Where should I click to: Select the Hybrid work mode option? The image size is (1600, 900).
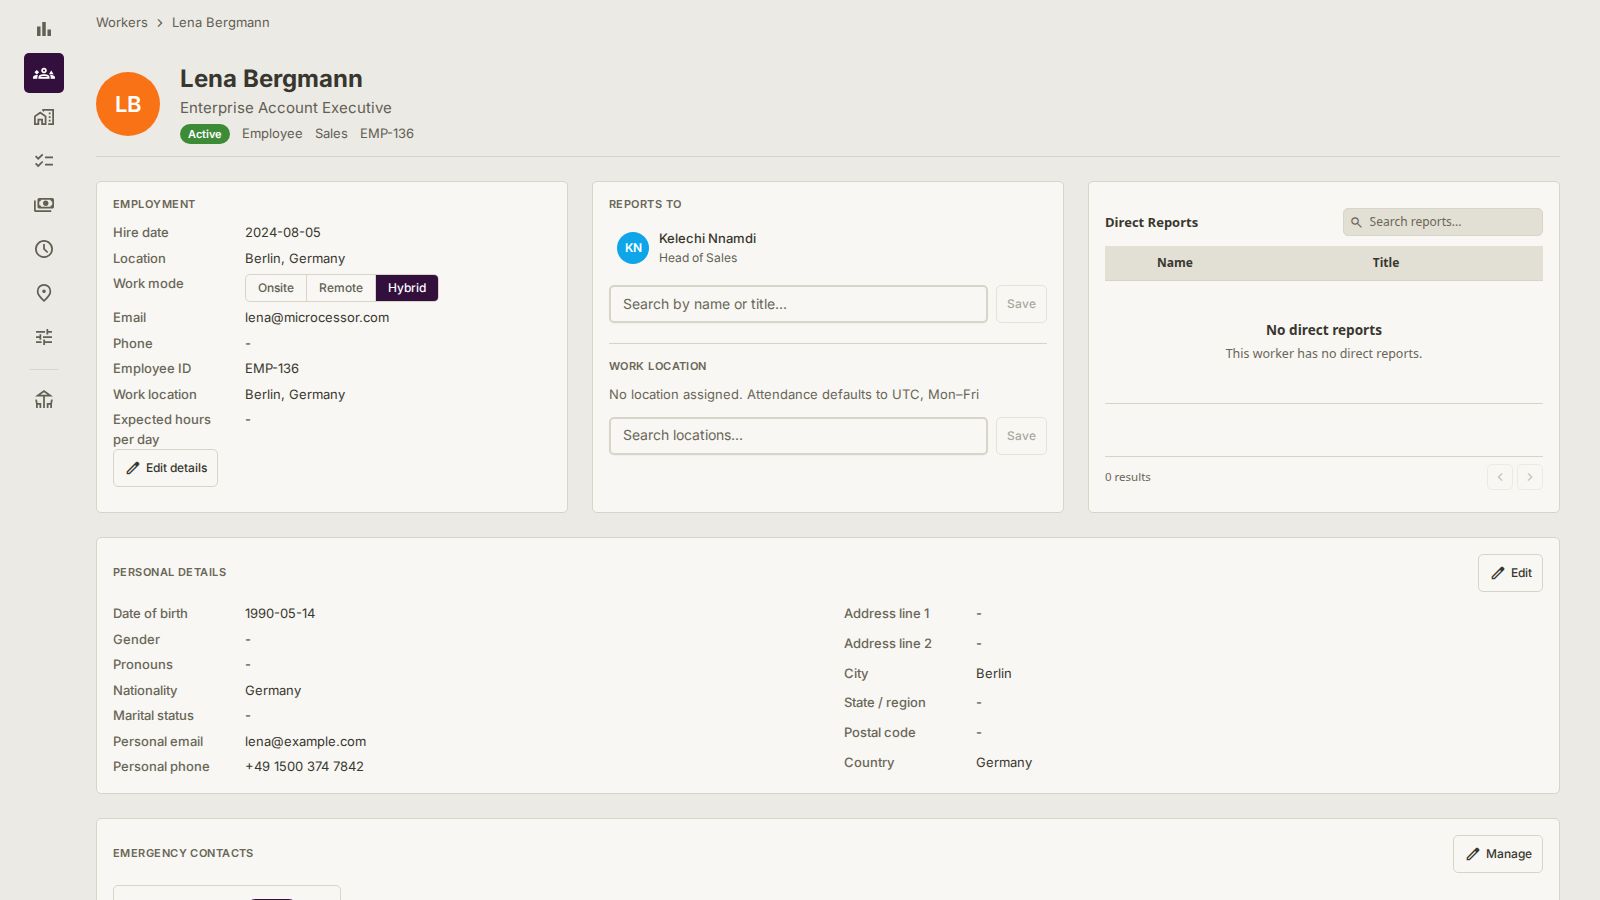pyautogui.click(x=407, y=288)
